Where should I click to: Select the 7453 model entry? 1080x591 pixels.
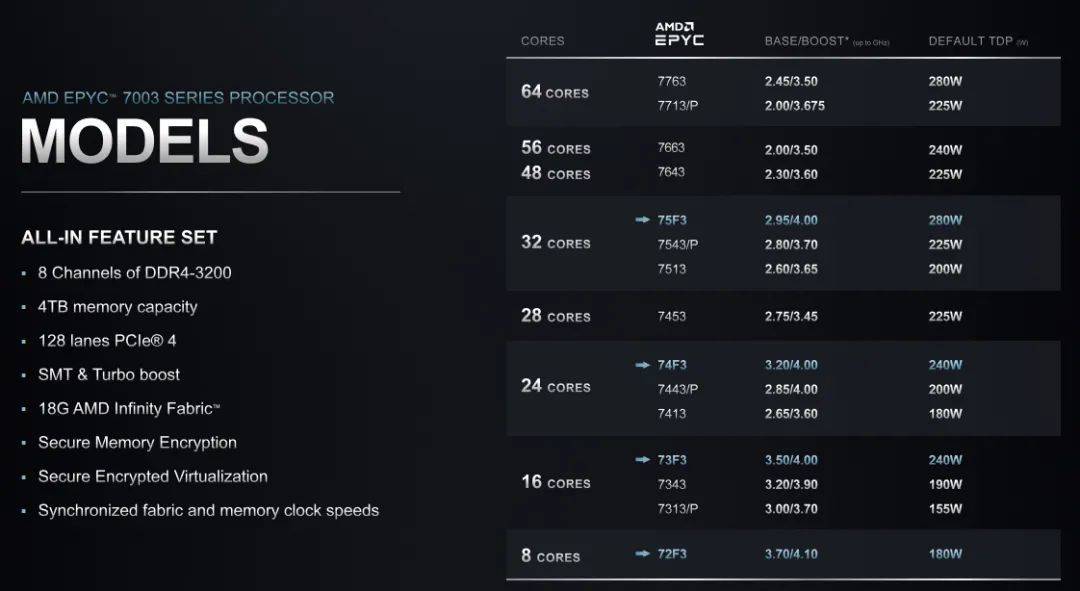tap(671, 316)
